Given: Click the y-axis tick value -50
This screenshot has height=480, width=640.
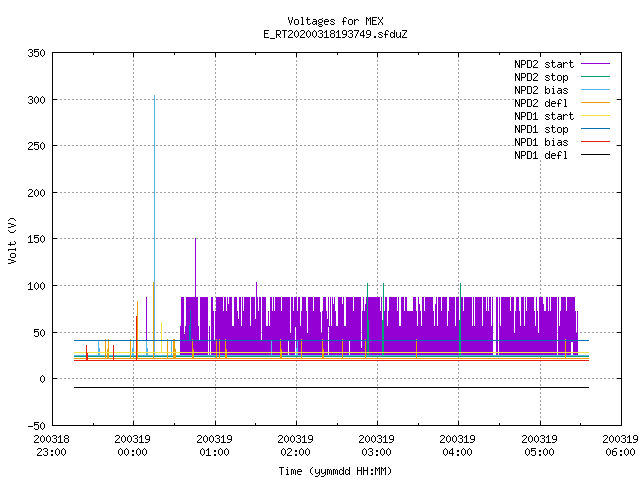Looking at the screenshot, I should (x=36, y=426).
